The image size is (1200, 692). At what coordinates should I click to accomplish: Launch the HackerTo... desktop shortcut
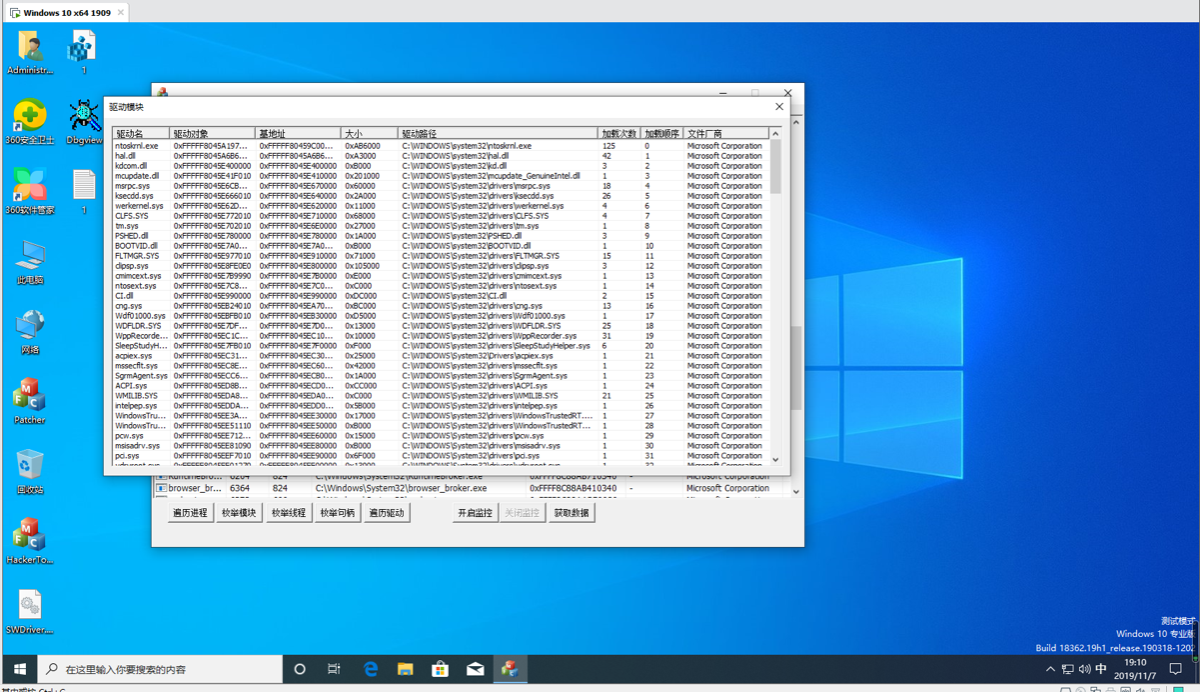pos(29,542)
